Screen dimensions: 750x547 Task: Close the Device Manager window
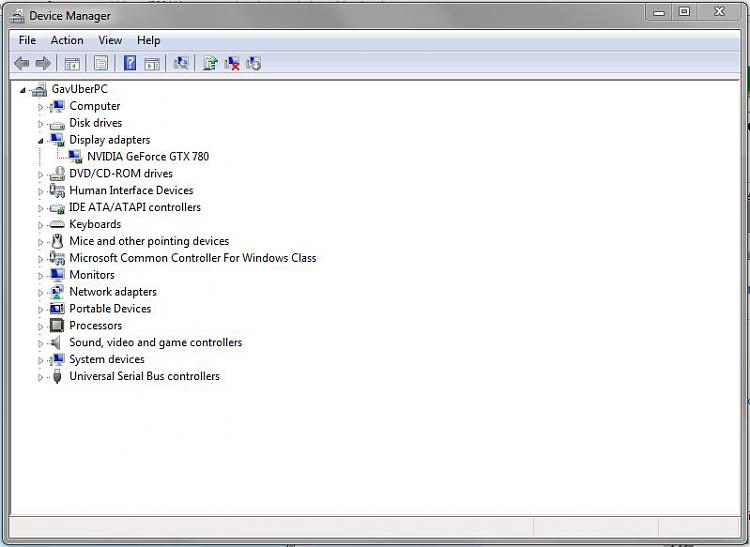pyautogui.click(x=719, y=12)
